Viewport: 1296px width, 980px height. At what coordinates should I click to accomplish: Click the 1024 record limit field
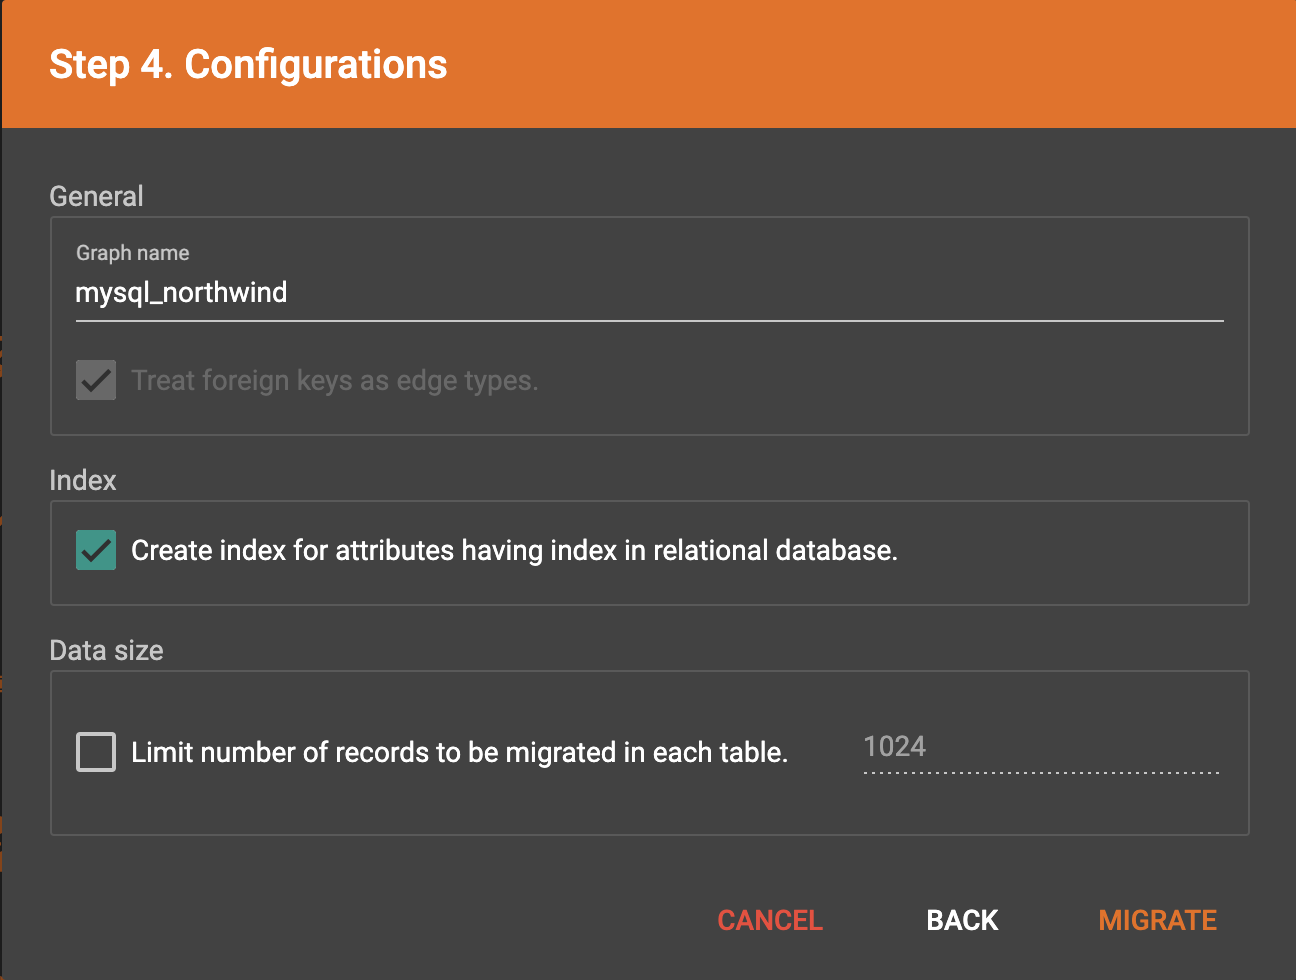click(x=1040, y=747)
